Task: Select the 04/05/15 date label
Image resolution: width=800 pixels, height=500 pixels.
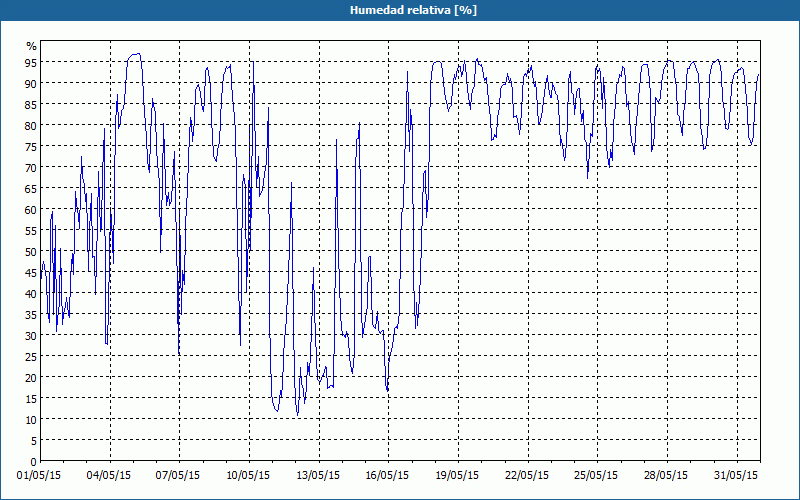Action: [x=109, y=476]
